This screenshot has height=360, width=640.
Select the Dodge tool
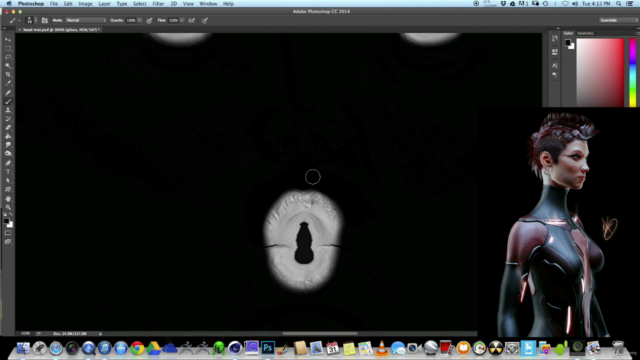8,154
